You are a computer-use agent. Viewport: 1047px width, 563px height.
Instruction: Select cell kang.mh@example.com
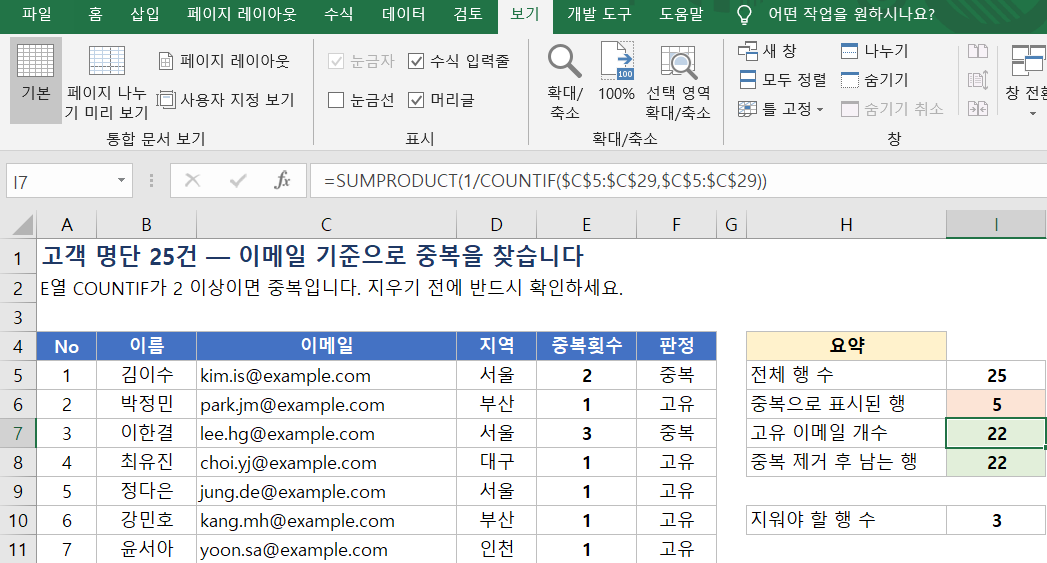[326, 520]
